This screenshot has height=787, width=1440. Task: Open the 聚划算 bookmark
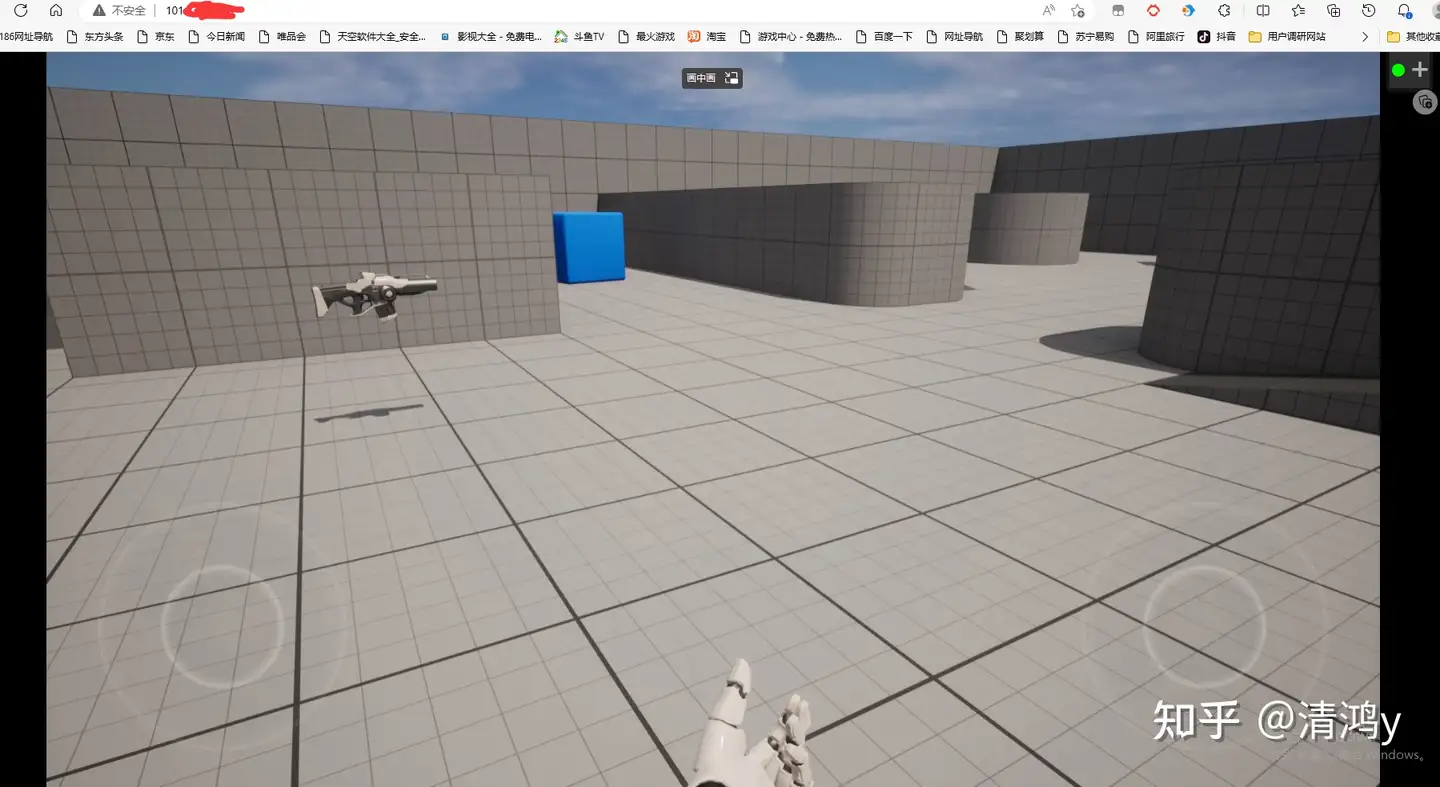[x=1020, y=36]
